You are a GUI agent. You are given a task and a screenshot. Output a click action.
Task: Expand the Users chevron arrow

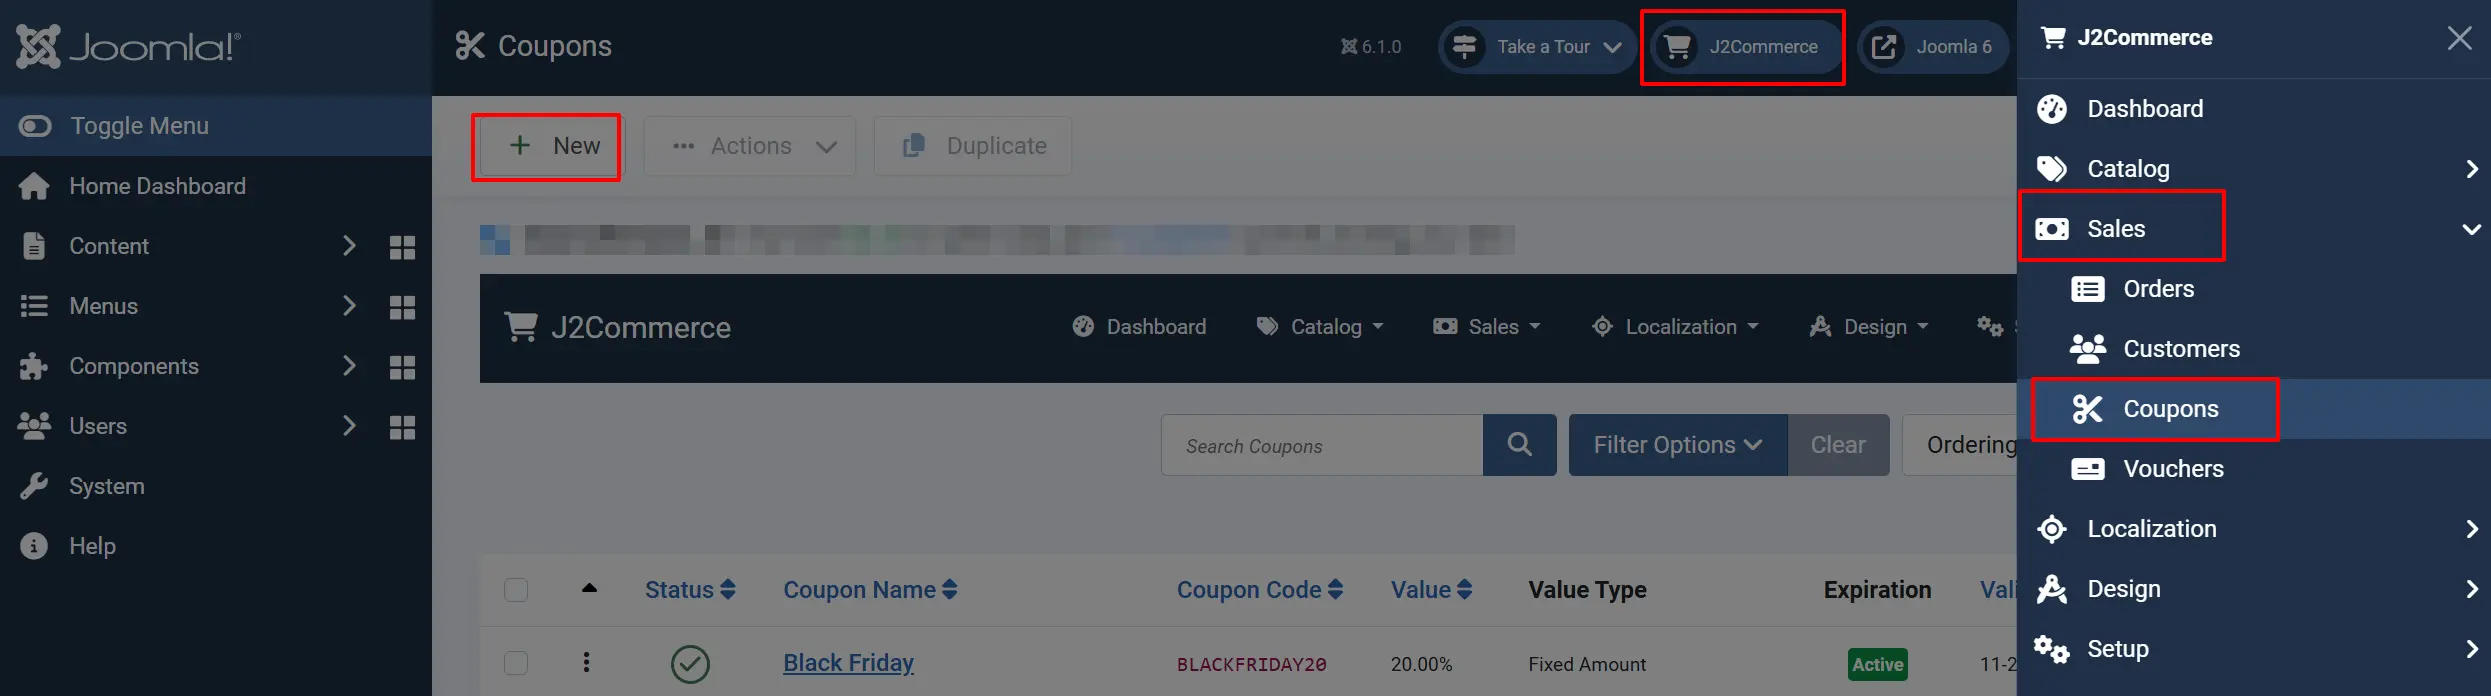point(349,426)
